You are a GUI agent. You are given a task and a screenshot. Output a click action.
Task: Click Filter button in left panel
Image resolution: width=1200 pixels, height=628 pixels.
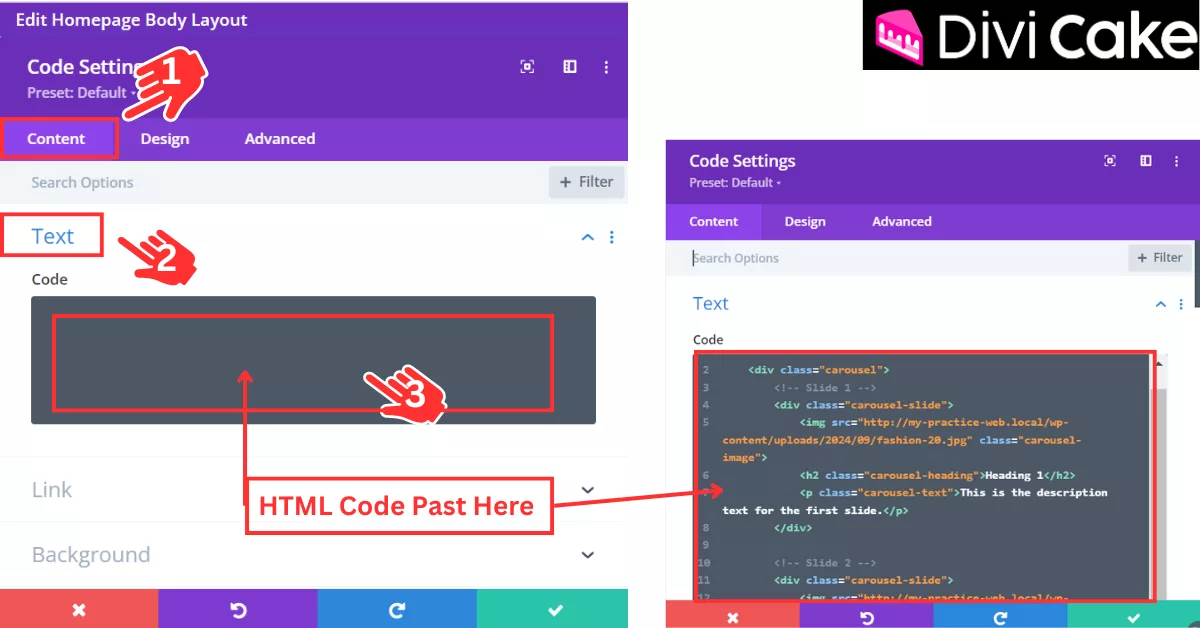click(x=586, y=182)
